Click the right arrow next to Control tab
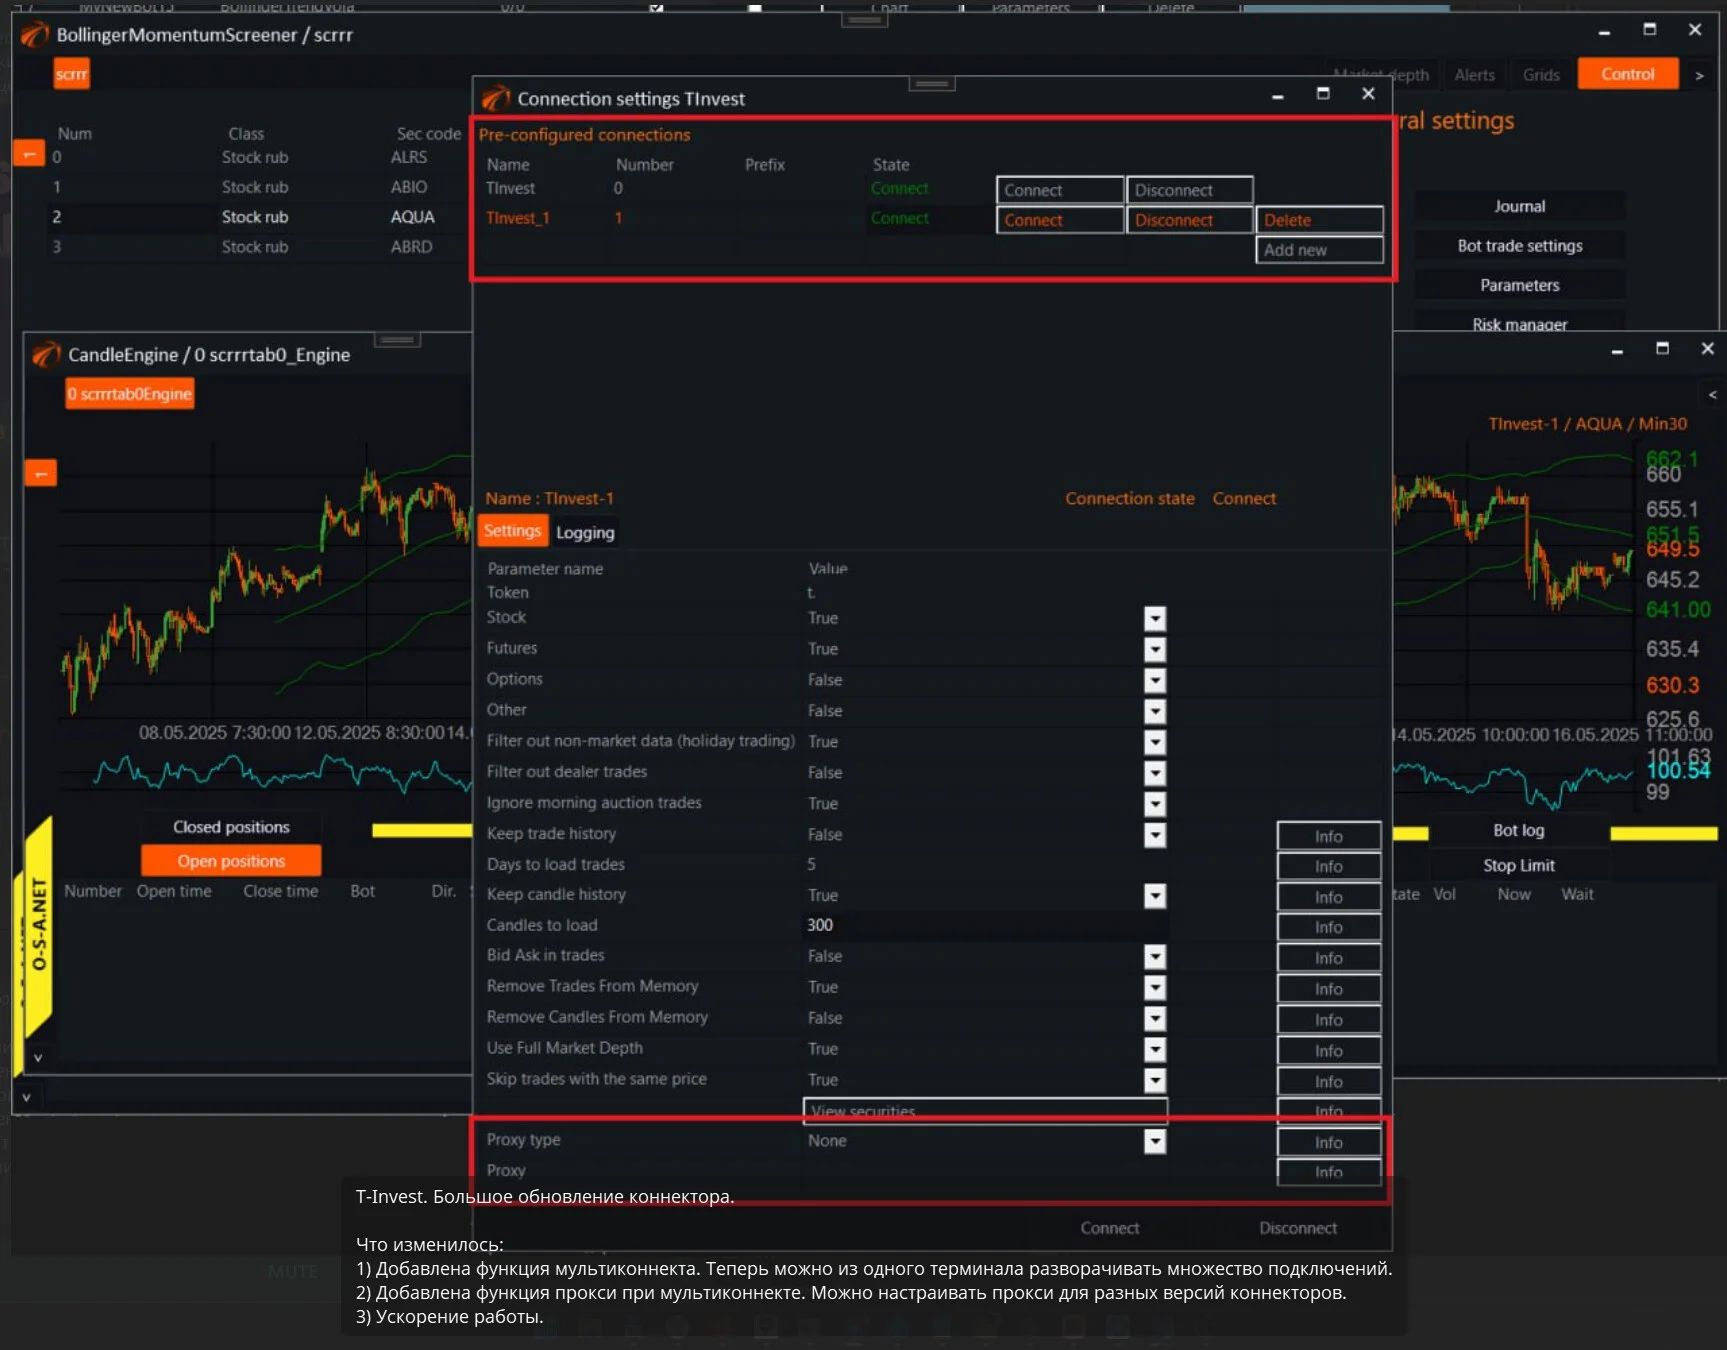 (x=1698, y=75)
